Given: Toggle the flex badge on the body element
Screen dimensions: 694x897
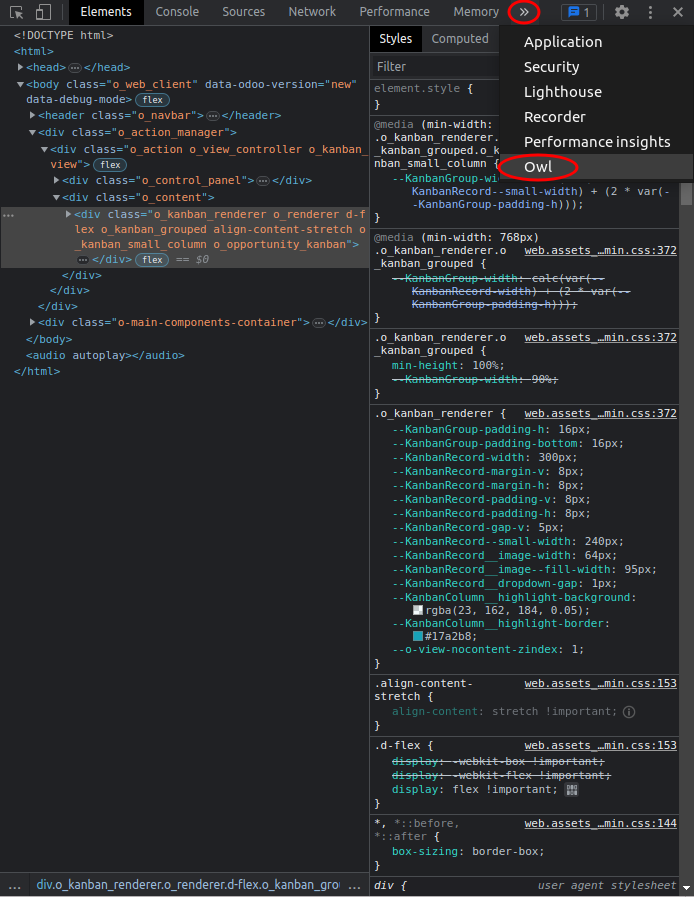Looking at the screenshot, I should (152, 100).
